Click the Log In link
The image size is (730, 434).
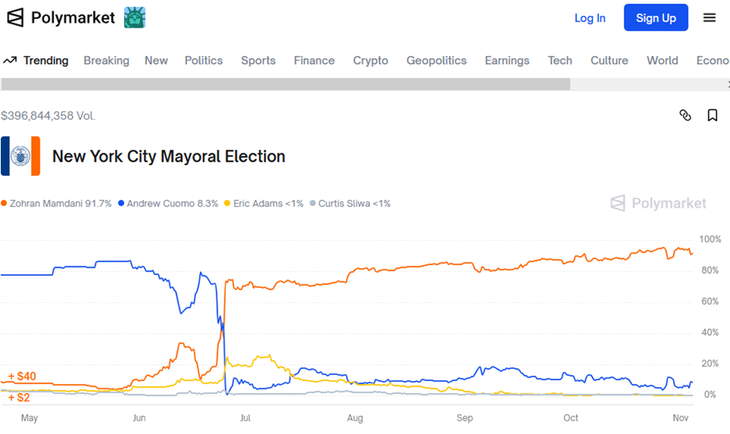click(590, 18)
